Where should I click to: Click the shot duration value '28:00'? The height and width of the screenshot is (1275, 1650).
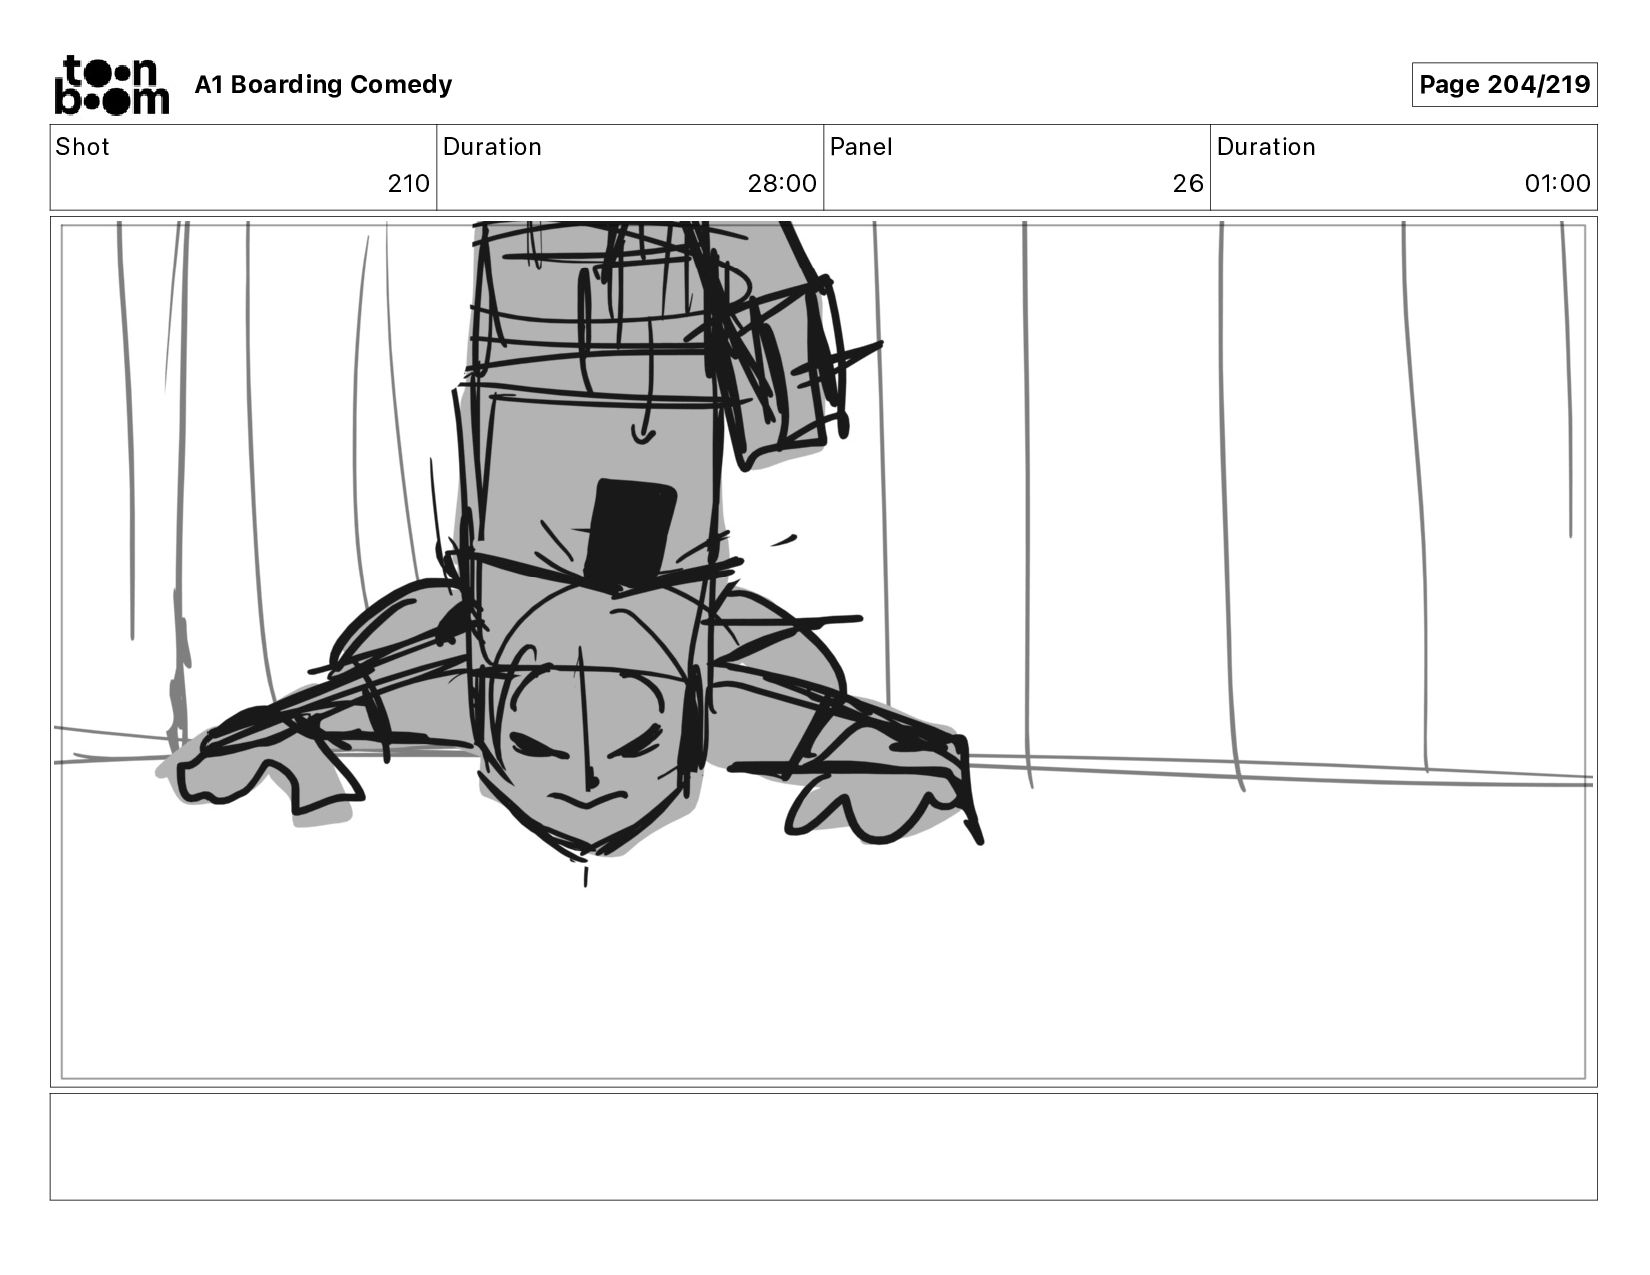[x=782, y=184]
